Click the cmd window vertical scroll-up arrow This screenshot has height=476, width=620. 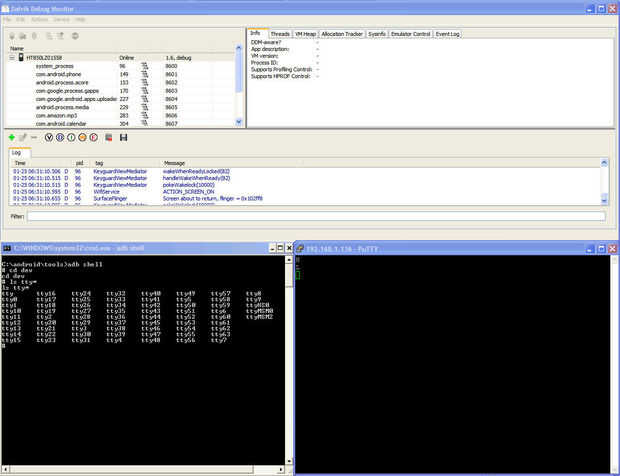pos(289,260)
